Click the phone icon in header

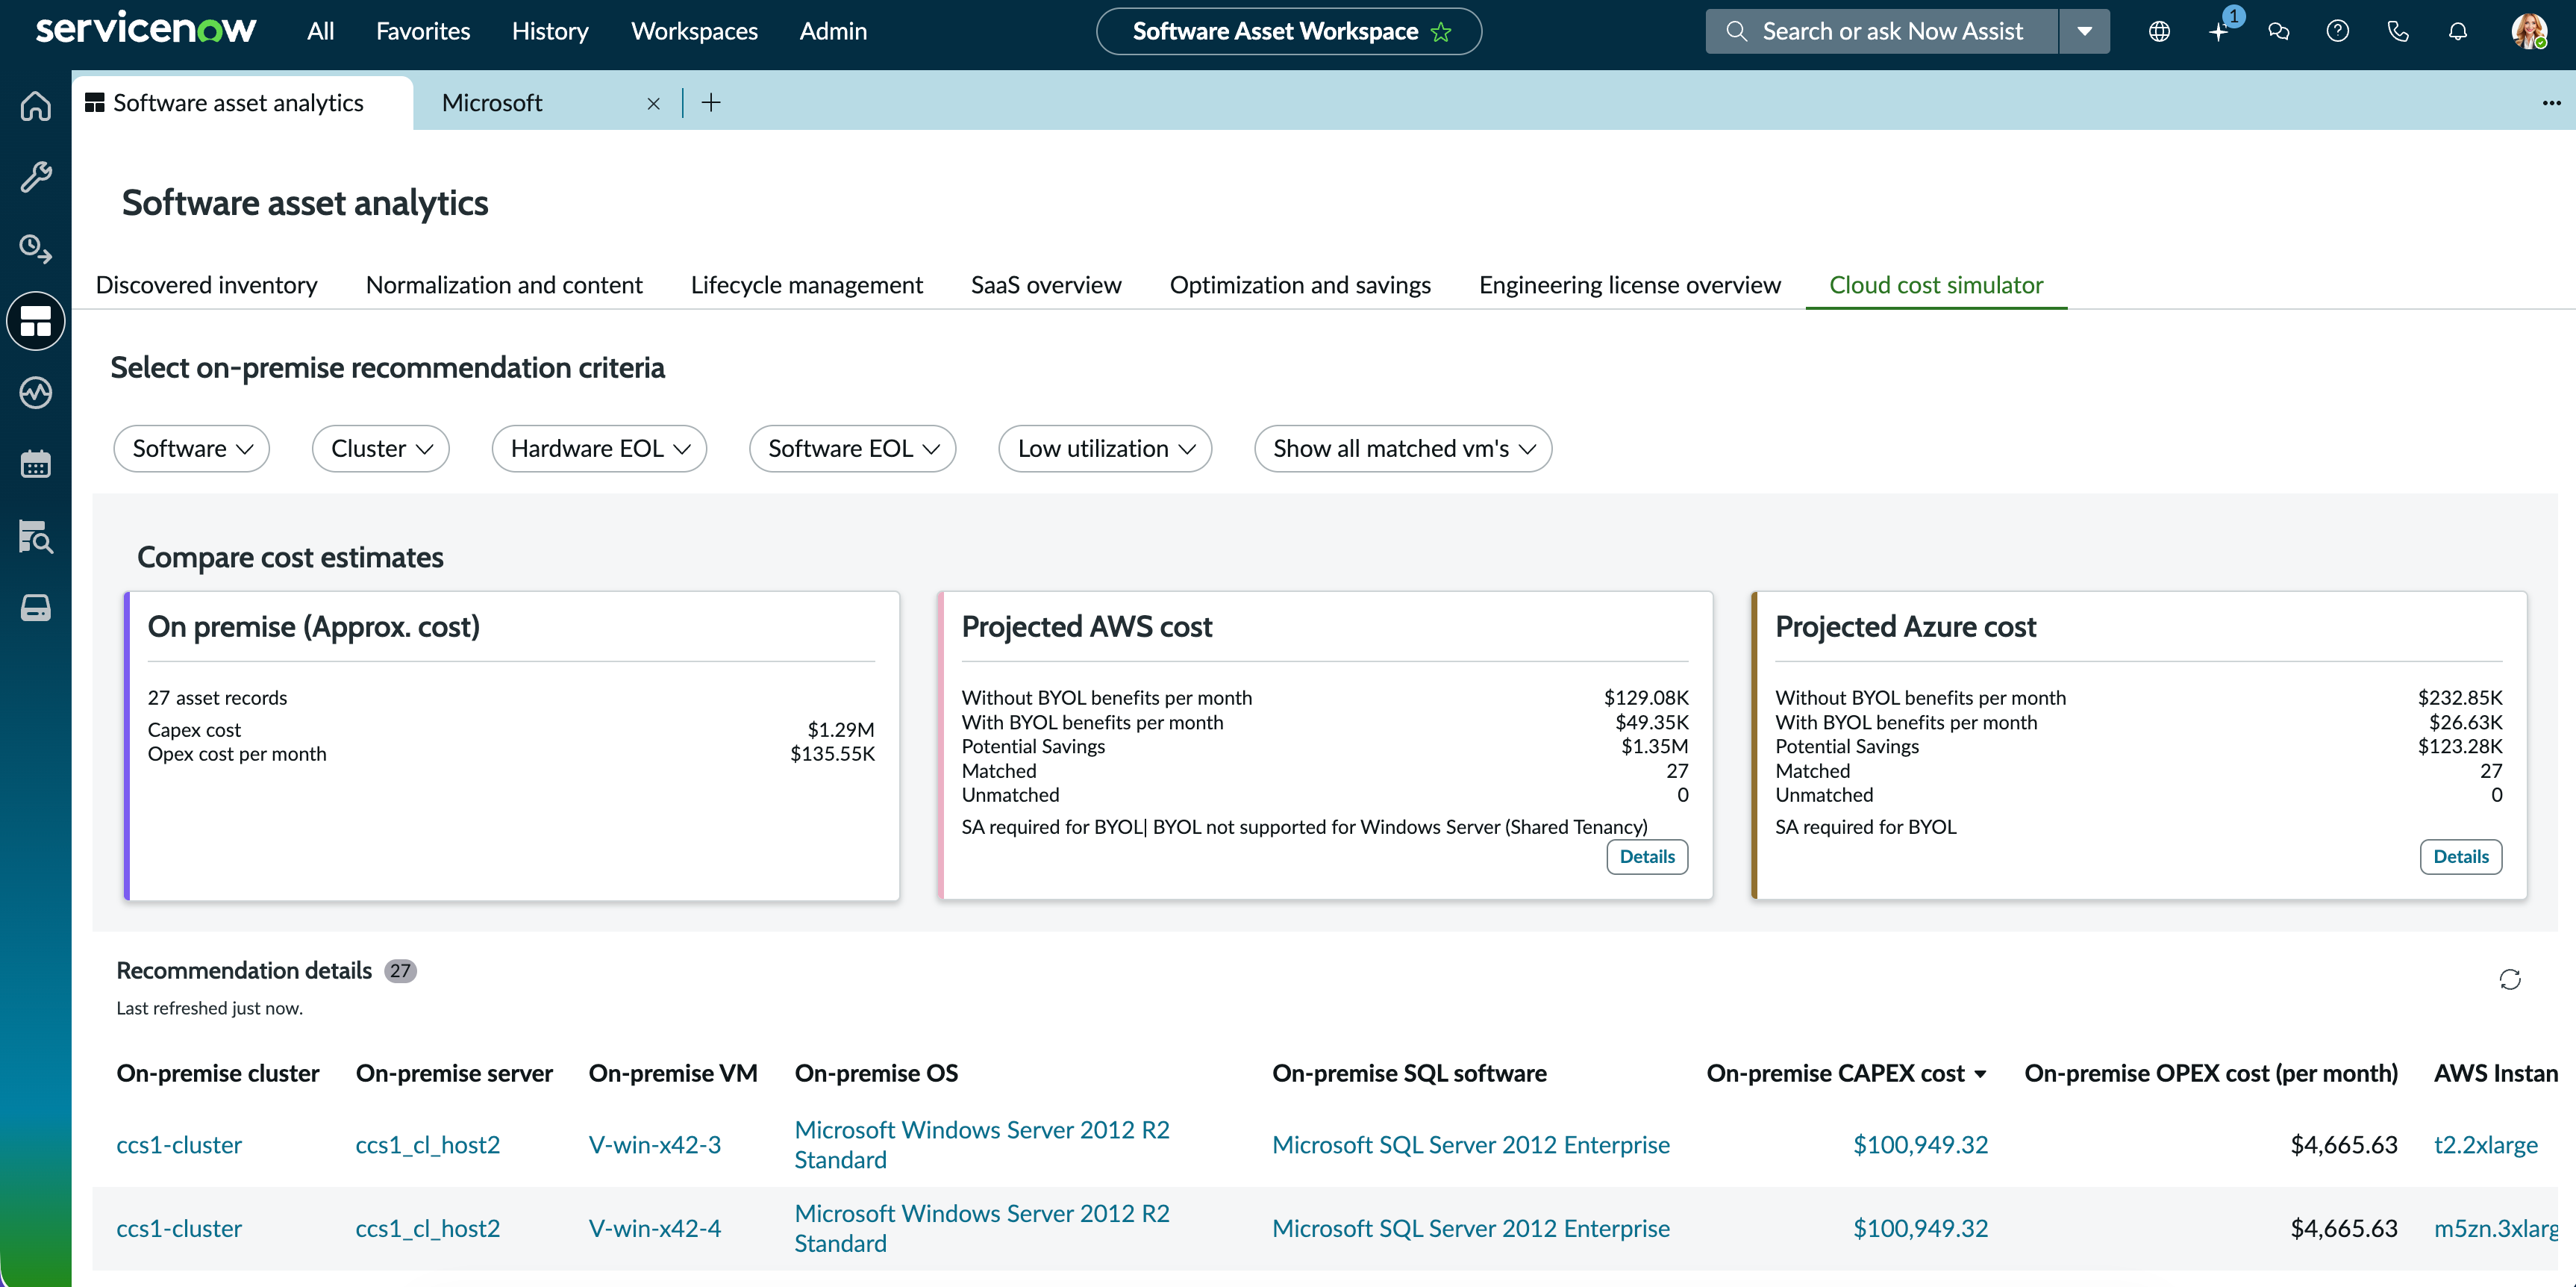click(2398, 32)
